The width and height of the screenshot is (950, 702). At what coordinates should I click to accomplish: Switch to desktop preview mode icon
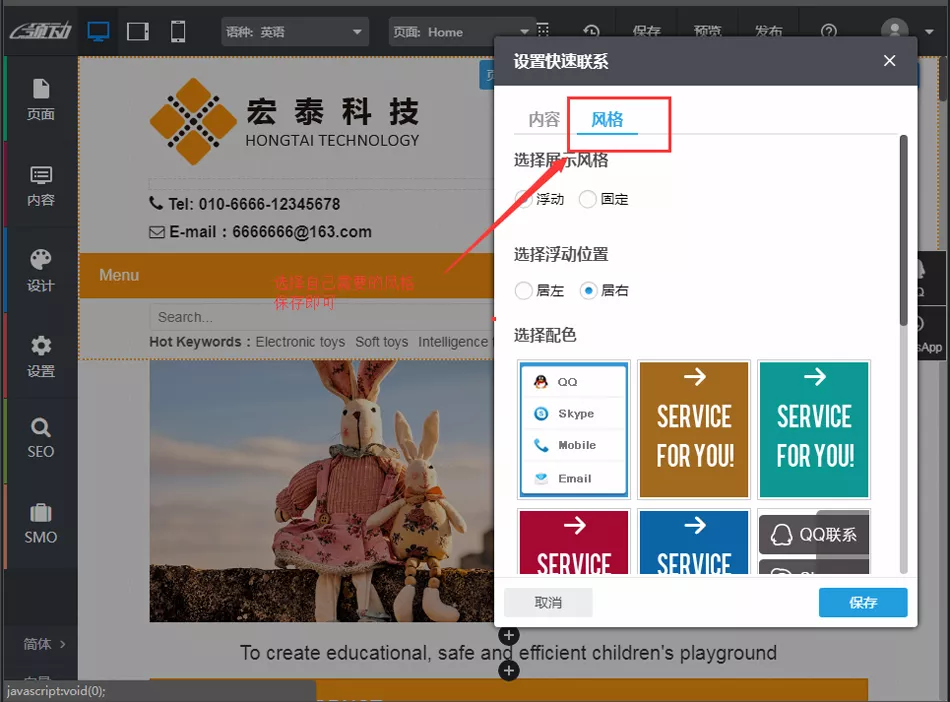pos(98,32)
